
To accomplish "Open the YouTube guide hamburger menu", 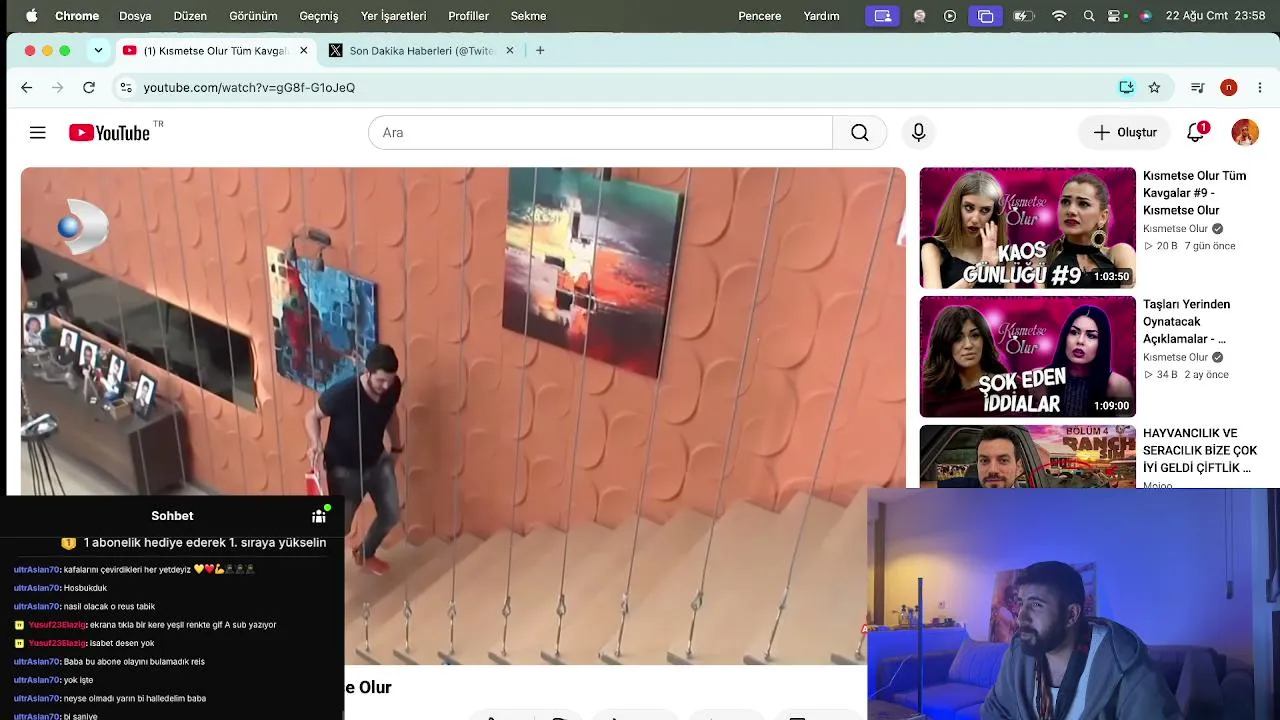I will click(x=38, y=133).
